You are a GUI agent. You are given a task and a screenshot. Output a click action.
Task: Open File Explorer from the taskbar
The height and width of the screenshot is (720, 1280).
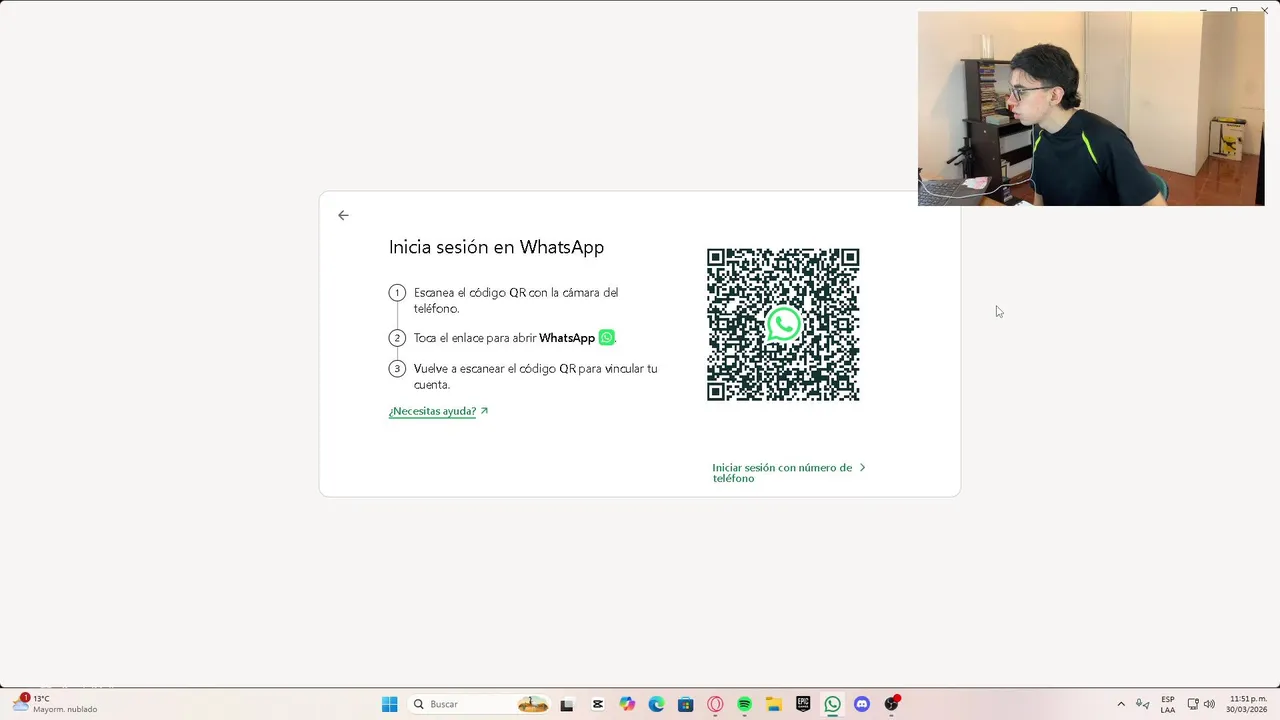coord(774,704)
